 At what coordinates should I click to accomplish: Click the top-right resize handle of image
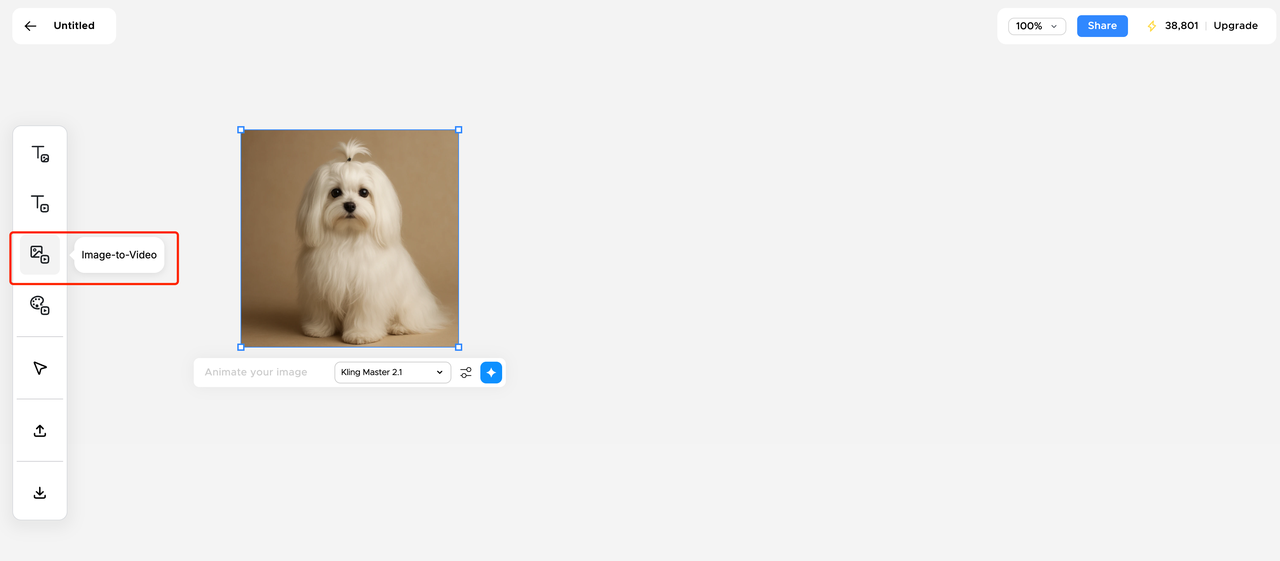pos(459,129)
